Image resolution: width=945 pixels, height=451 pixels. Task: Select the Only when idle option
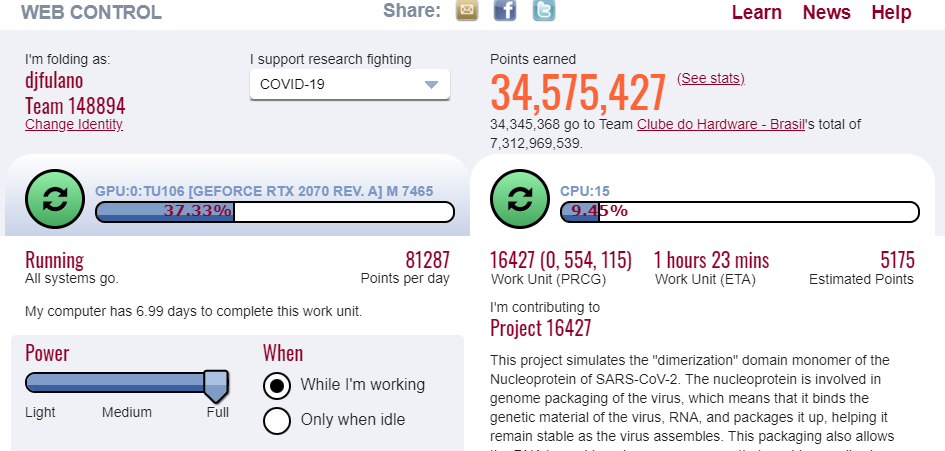coord(277,420)
